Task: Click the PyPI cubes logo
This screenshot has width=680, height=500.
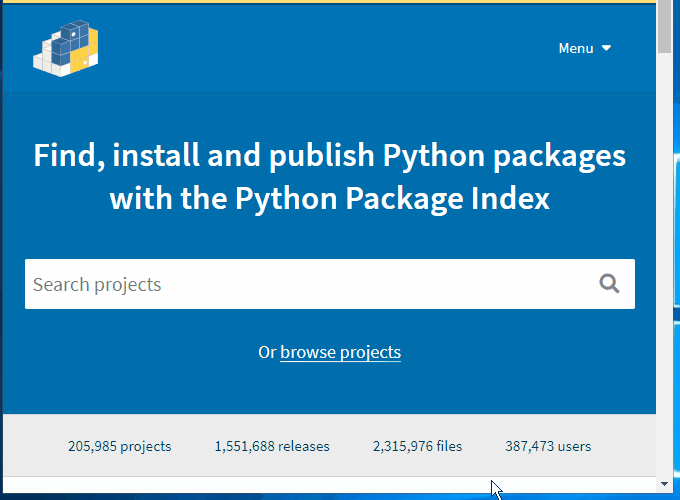Action: (65, 49)
